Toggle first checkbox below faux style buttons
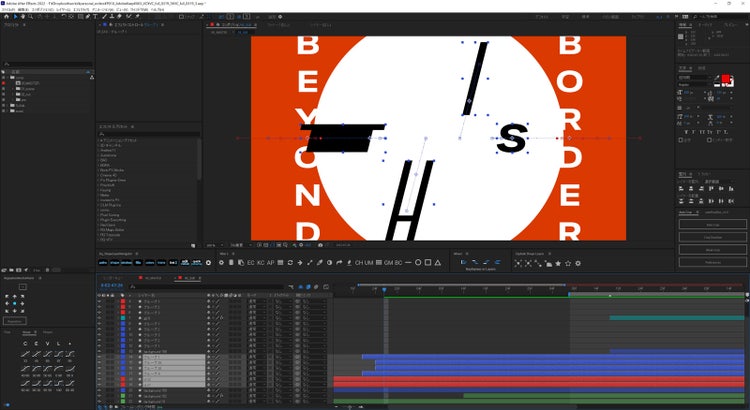This screenshot has width=750, height=410. [x=681, y=140]
